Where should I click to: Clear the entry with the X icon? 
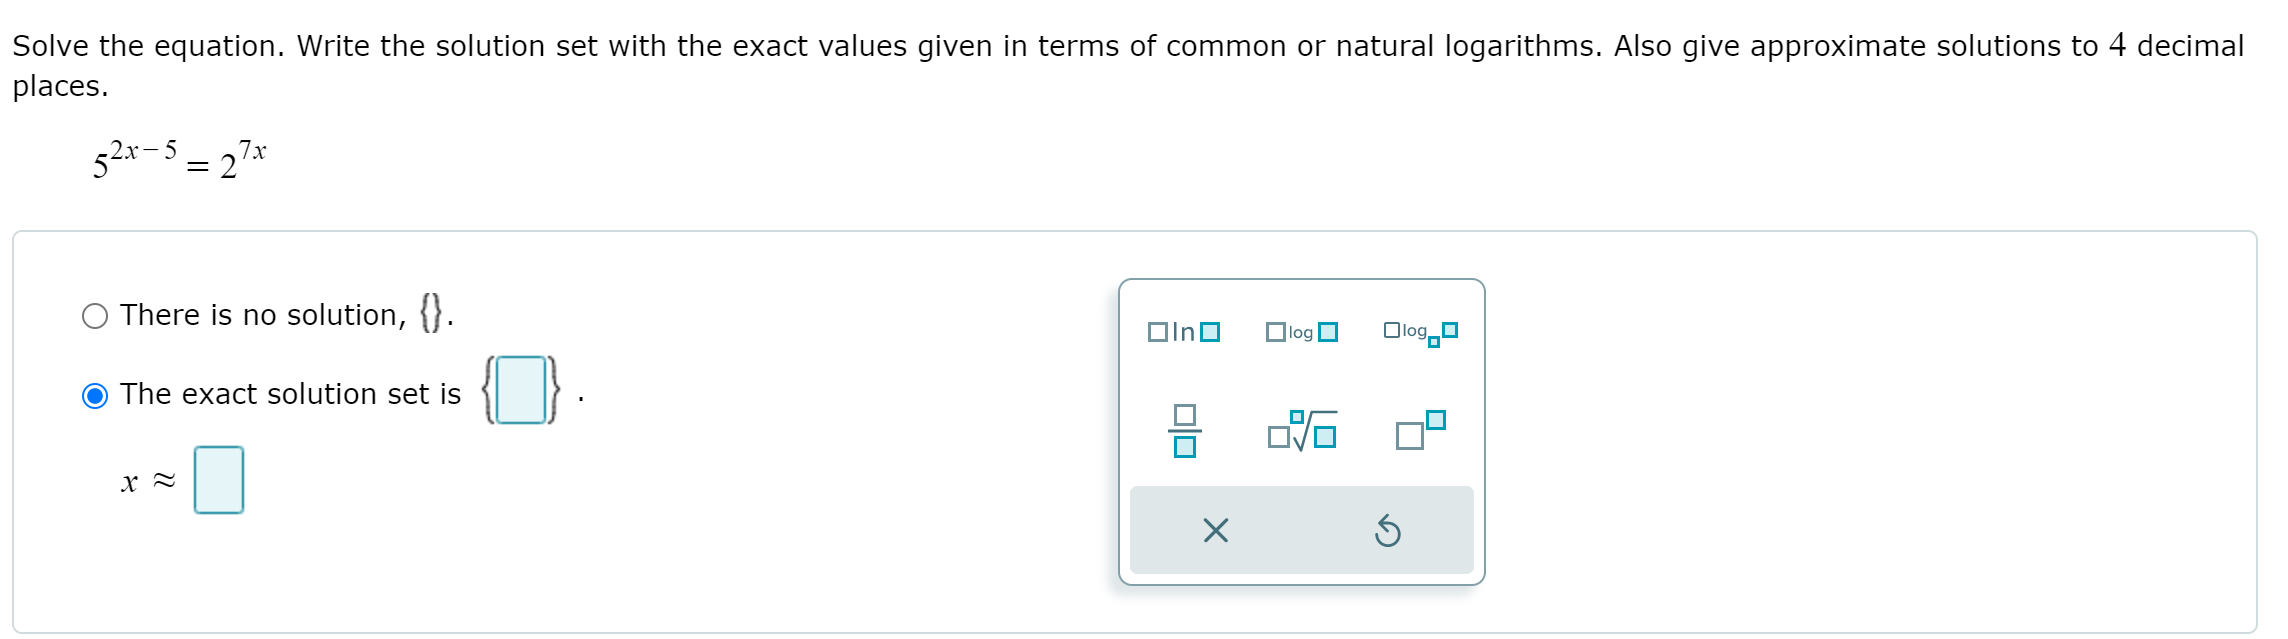[x=1215, y=531]
